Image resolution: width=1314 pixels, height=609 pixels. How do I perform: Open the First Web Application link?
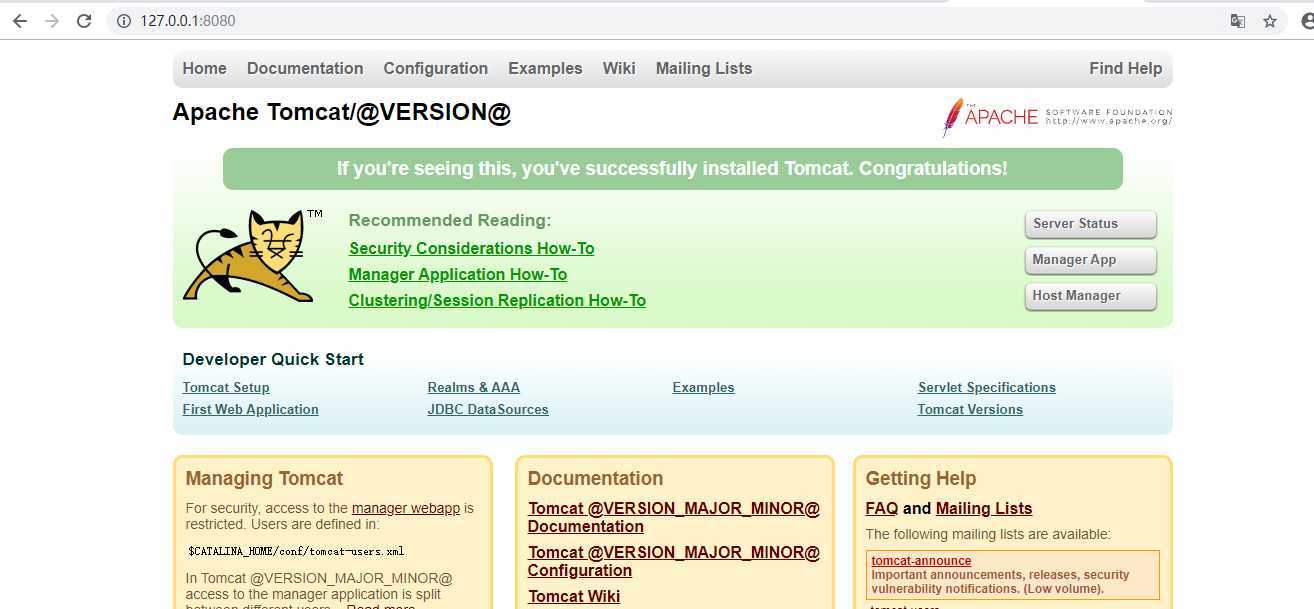pos(250,409)
